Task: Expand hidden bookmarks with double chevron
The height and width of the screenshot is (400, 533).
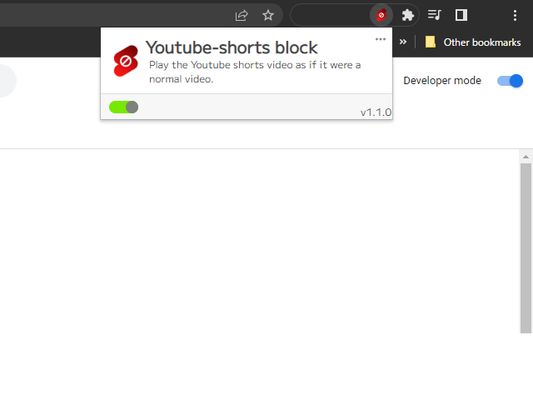Action: point(403,42)
